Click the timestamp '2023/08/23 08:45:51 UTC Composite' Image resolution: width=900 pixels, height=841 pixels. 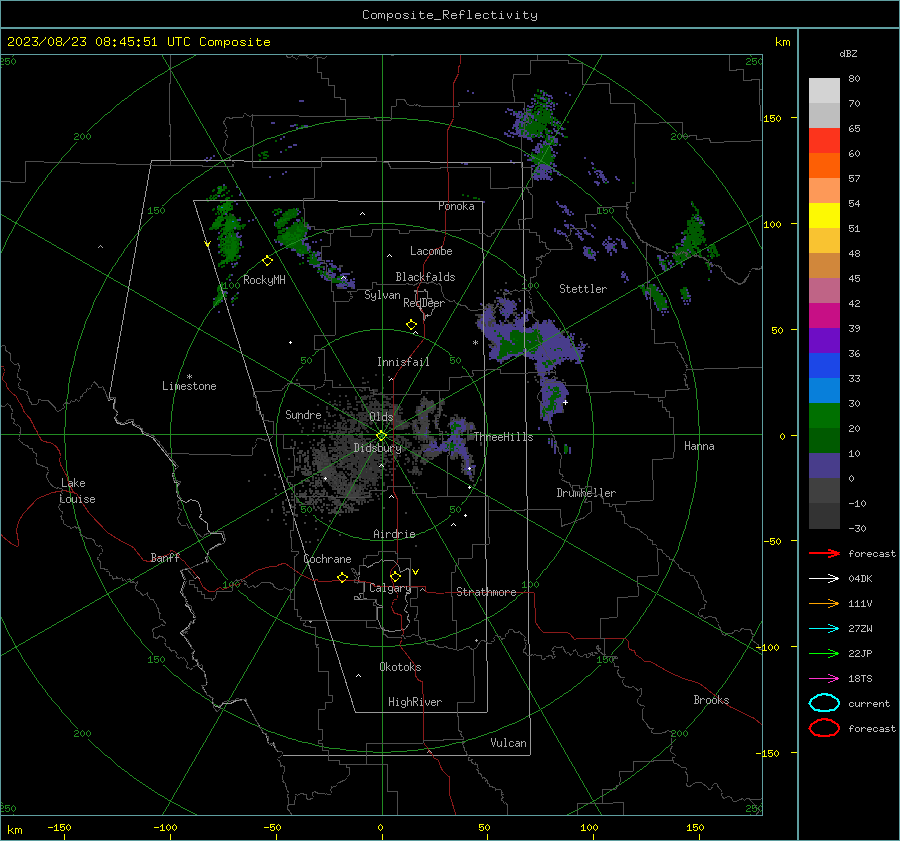[139, 42]
